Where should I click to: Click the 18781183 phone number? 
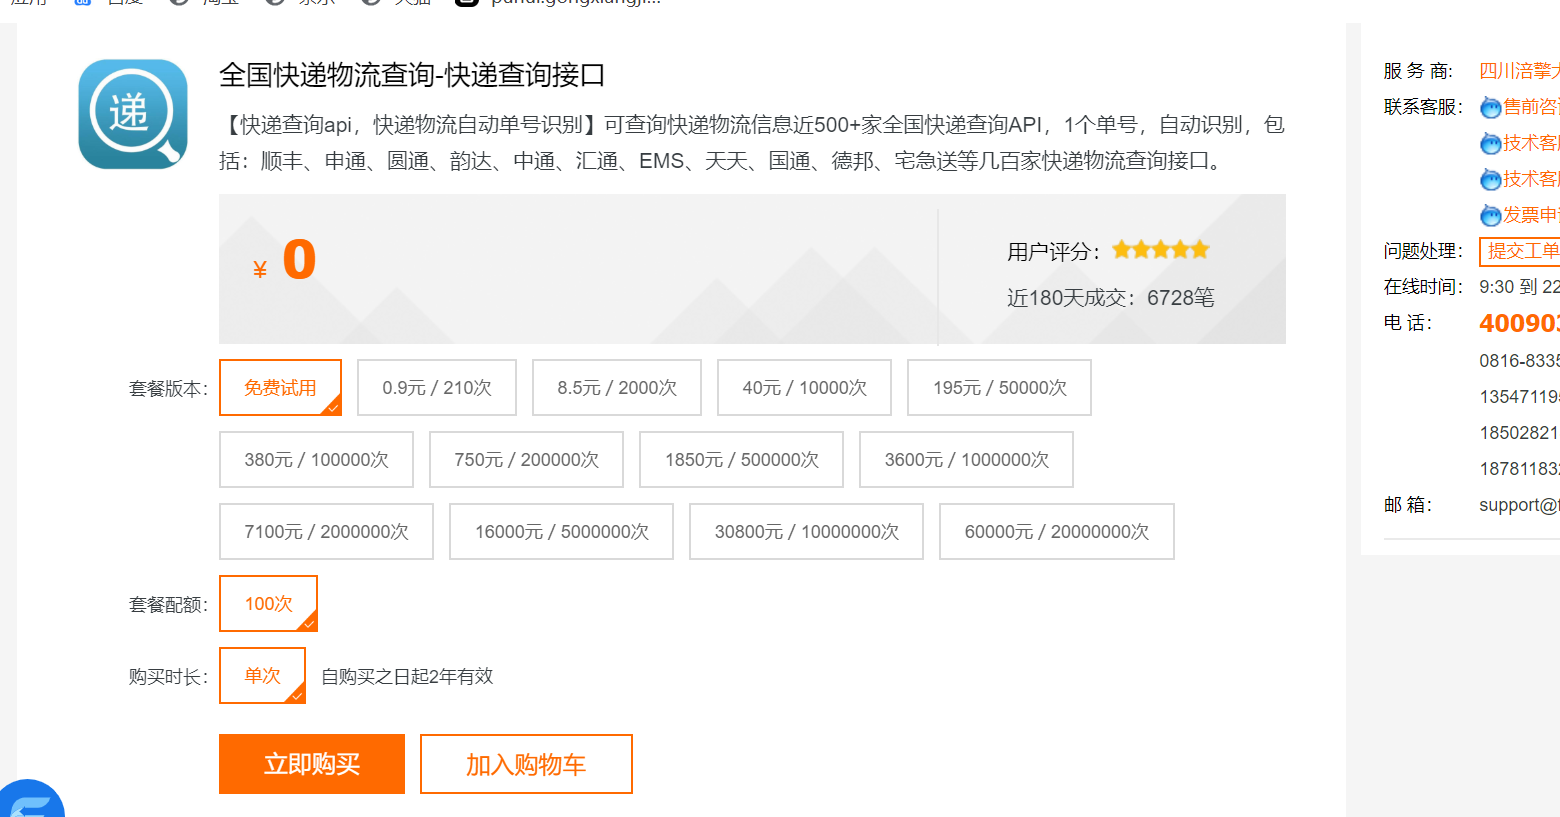(1519, 469)
